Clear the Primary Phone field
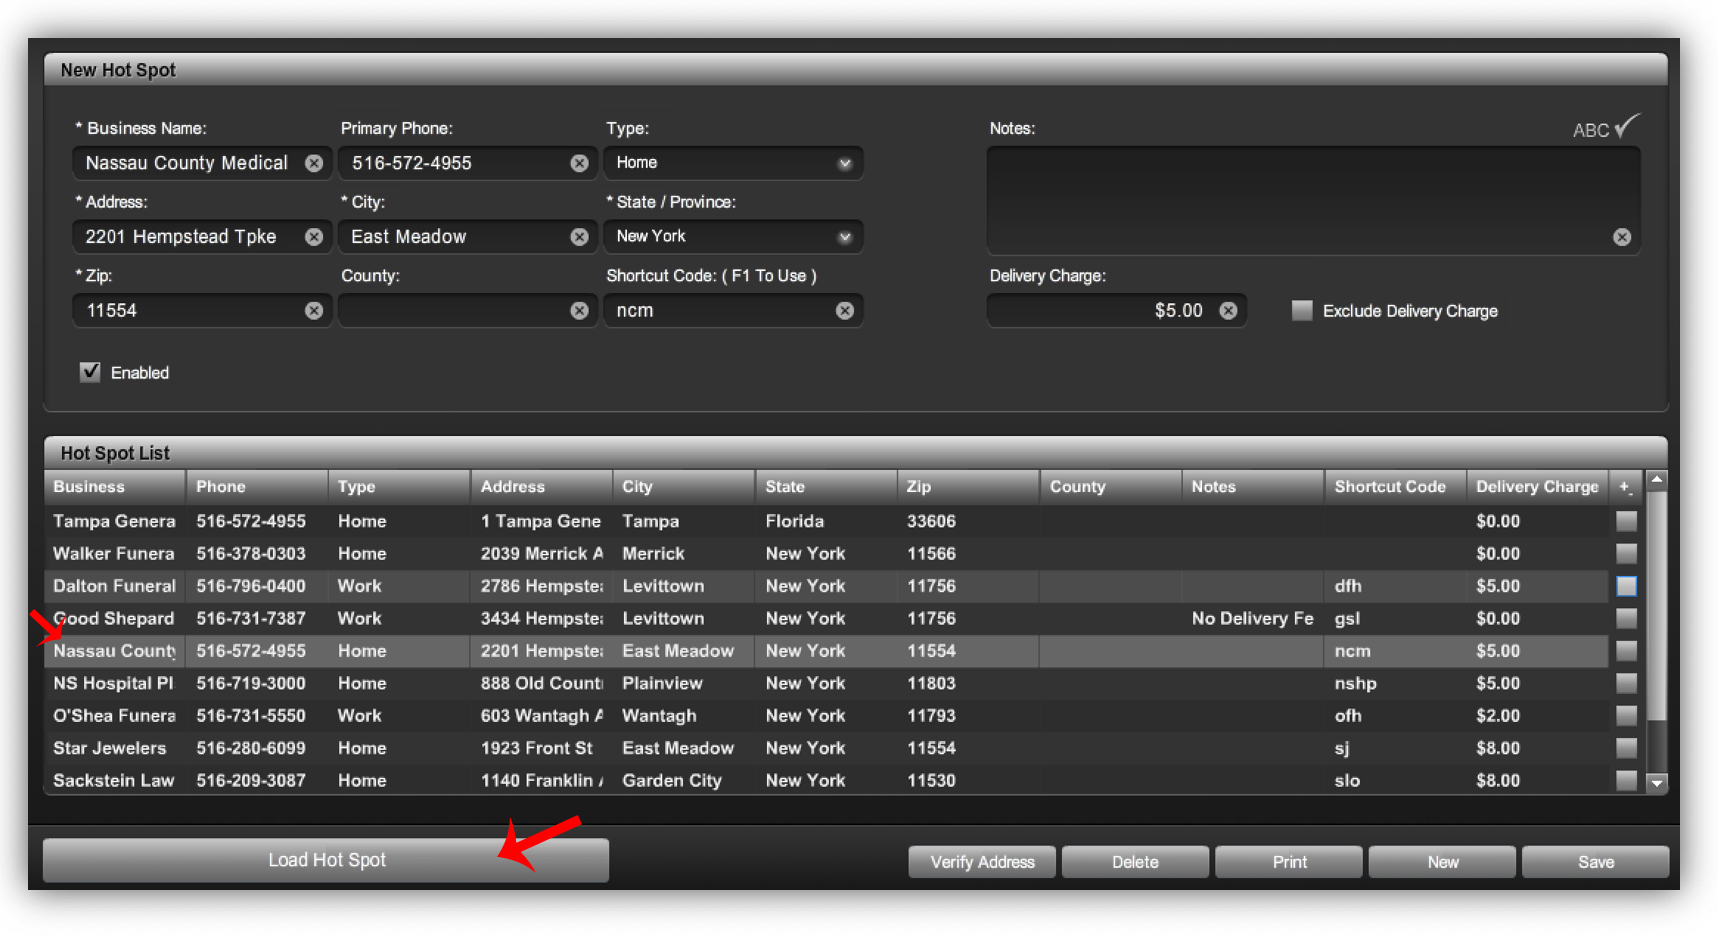This screenshot has height=942, width=1718. [579, 163]
